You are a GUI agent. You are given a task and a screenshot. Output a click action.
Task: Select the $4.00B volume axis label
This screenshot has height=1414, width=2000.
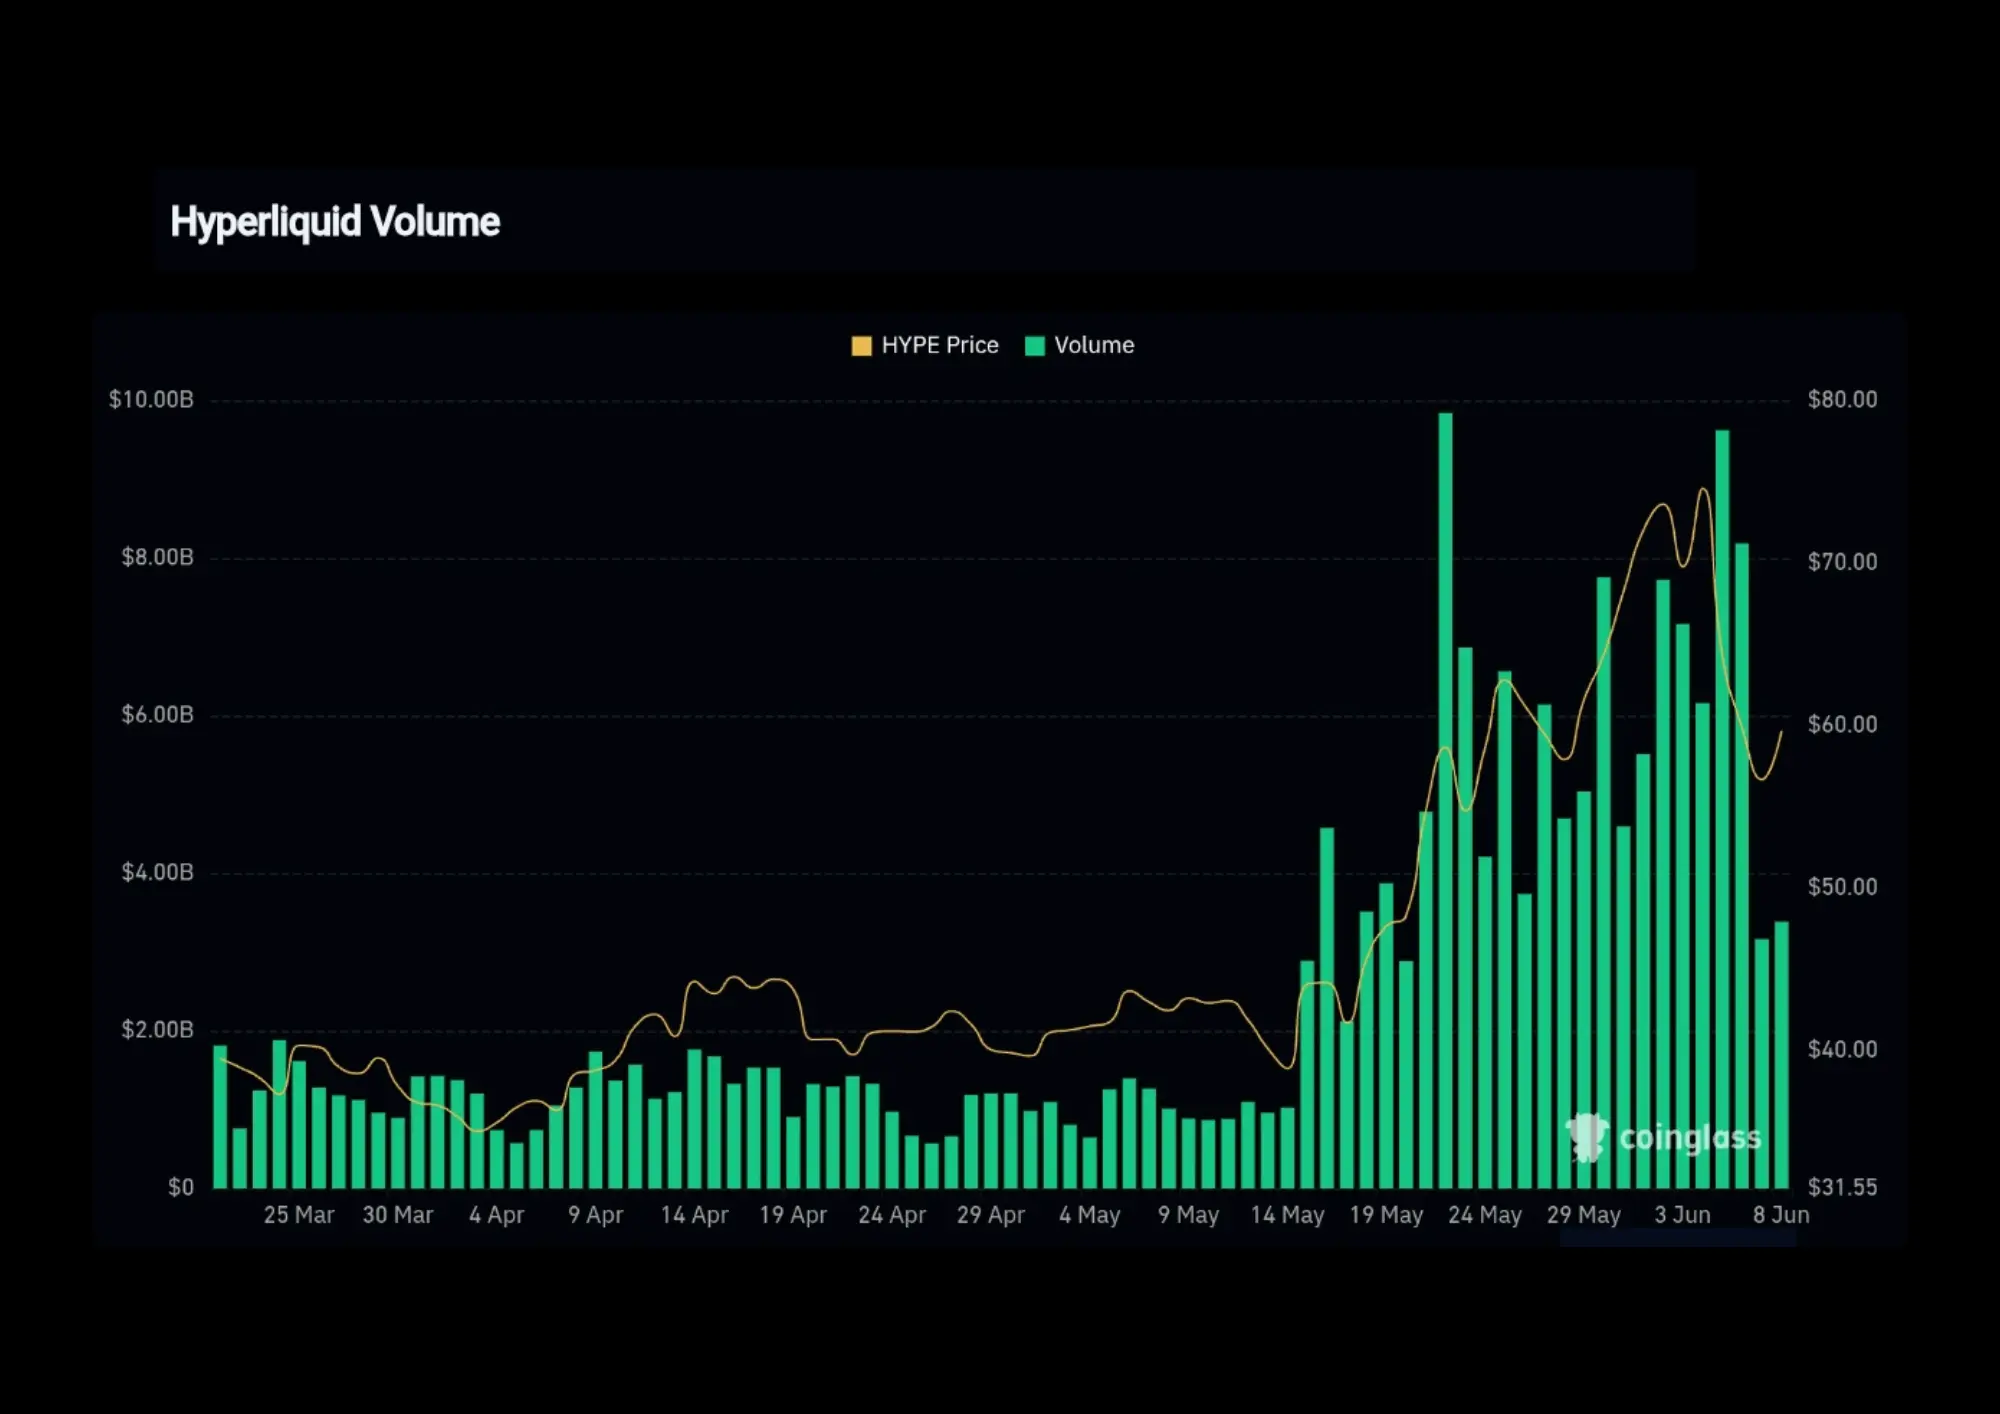click(x=157, y=873)
